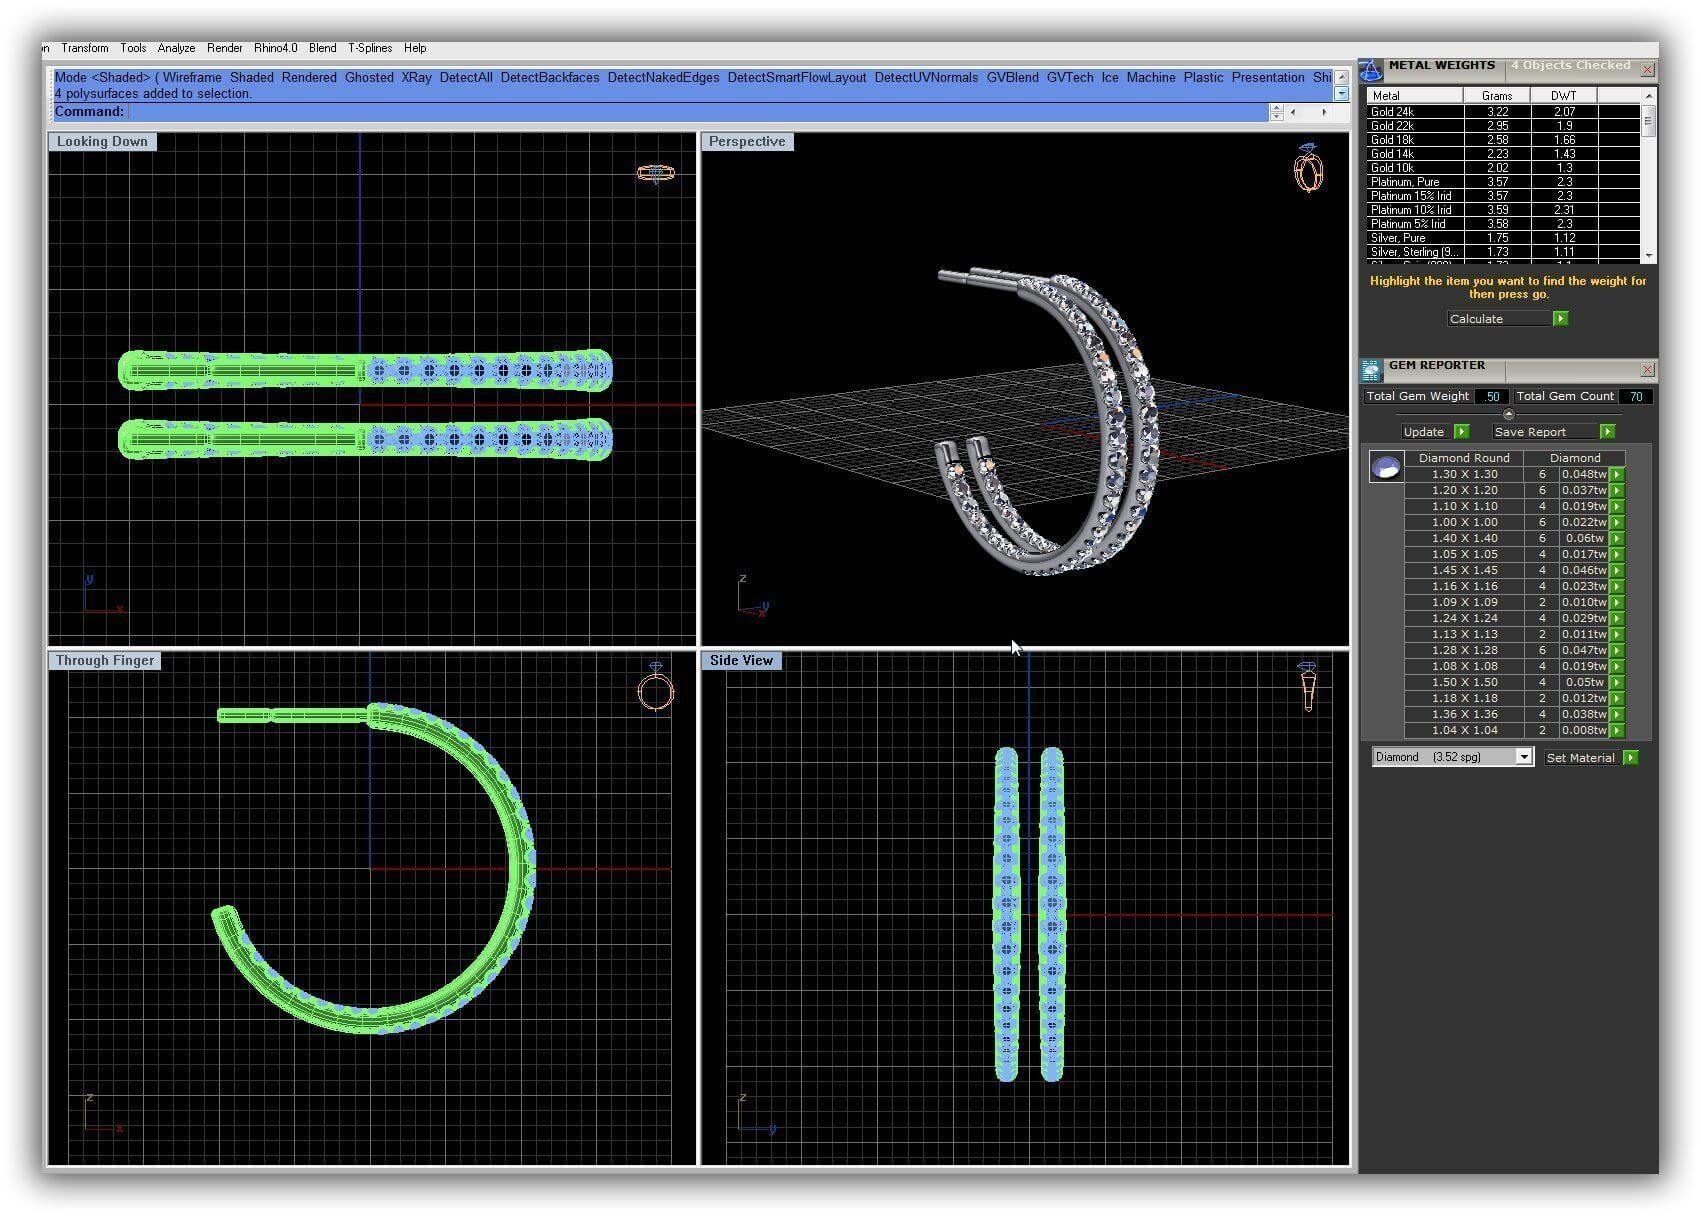Open the Transform menu
The image size is (1701, 1216).
tap(85, 48)
